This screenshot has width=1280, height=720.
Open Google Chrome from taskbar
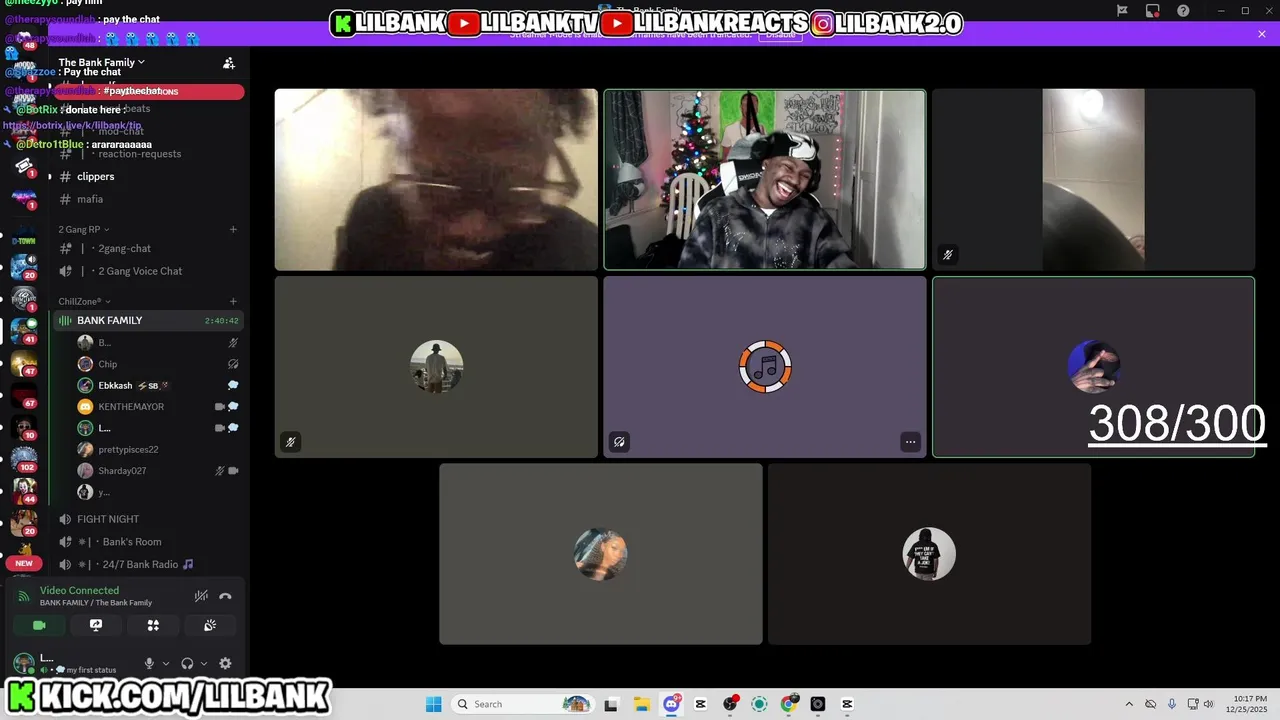[x=789, y=704]
